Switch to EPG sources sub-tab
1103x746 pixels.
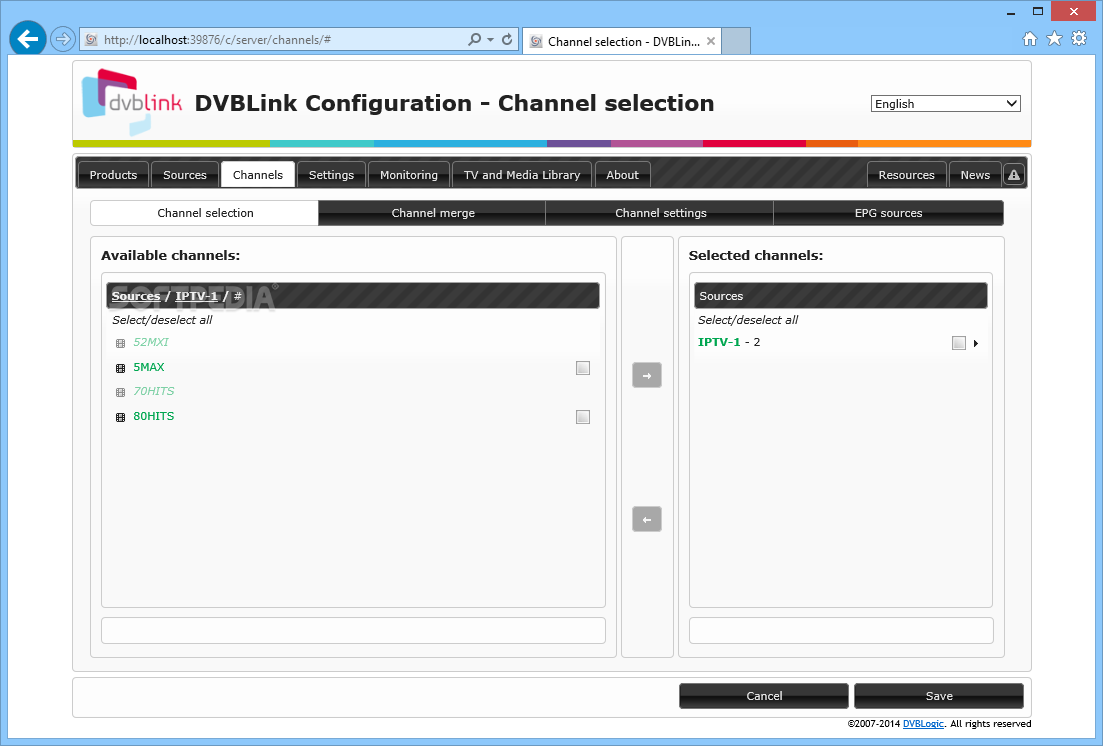point(888,213)
